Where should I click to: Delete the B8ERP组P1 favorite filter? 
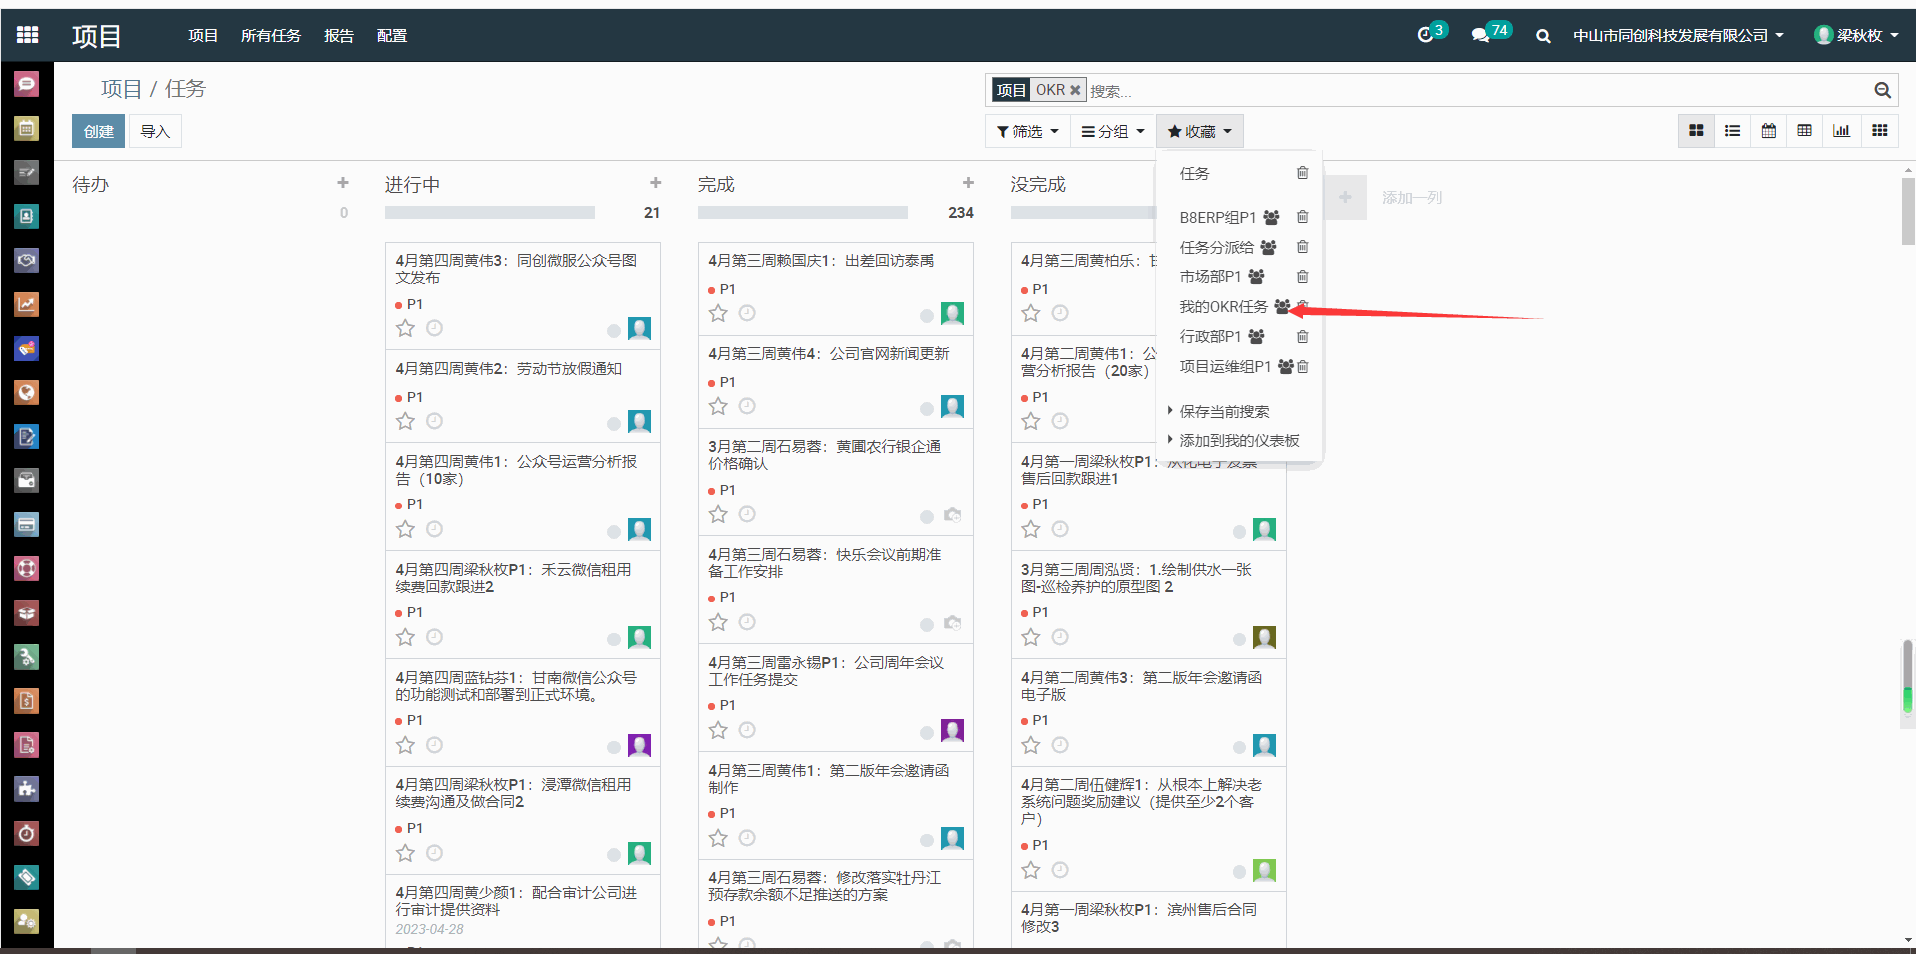click(x=1302, y=217)
